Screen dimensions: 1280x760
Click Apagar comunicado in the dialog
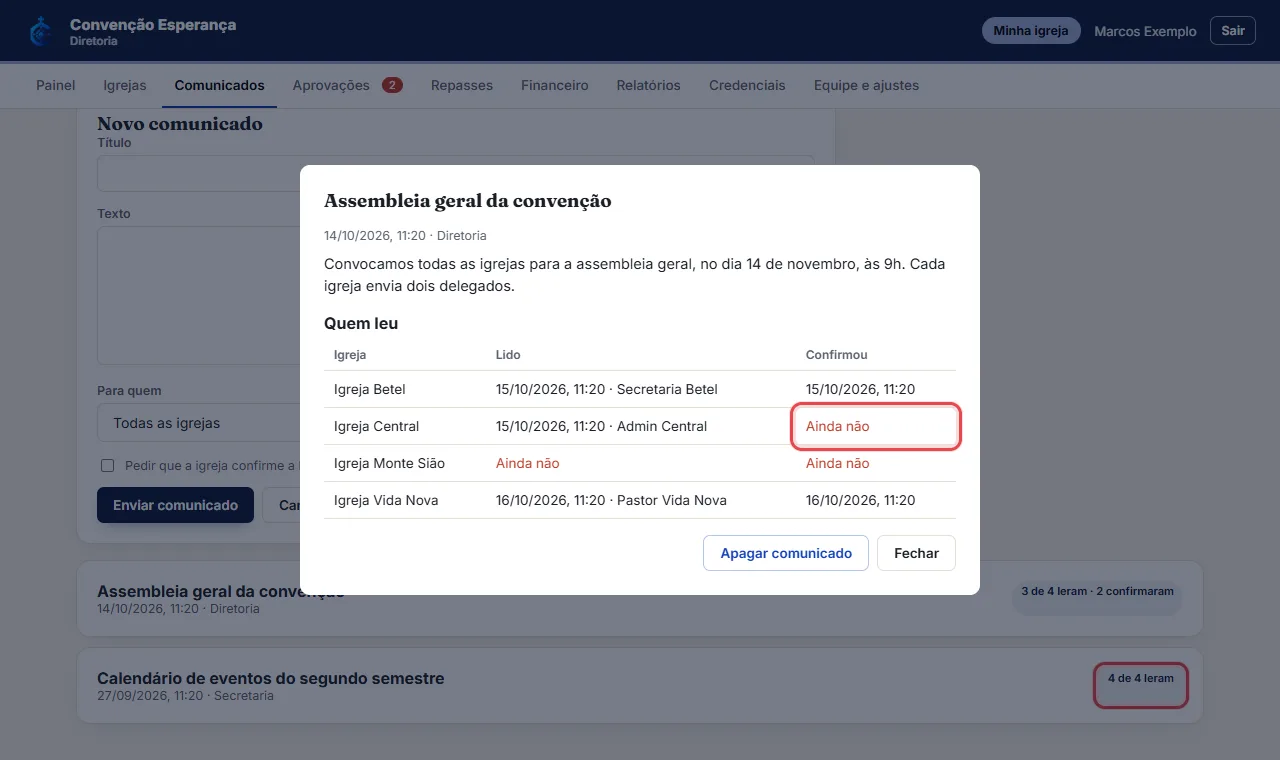[x=786, y=553]
